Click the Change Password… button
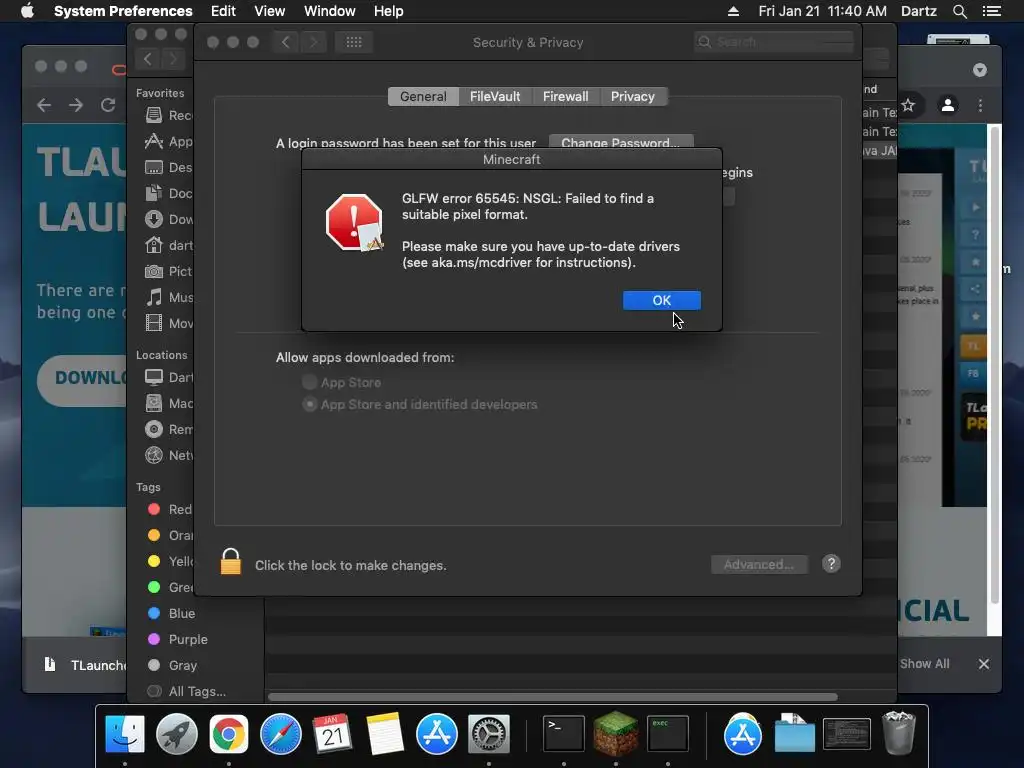1024x768 pixels. (620, 143)
